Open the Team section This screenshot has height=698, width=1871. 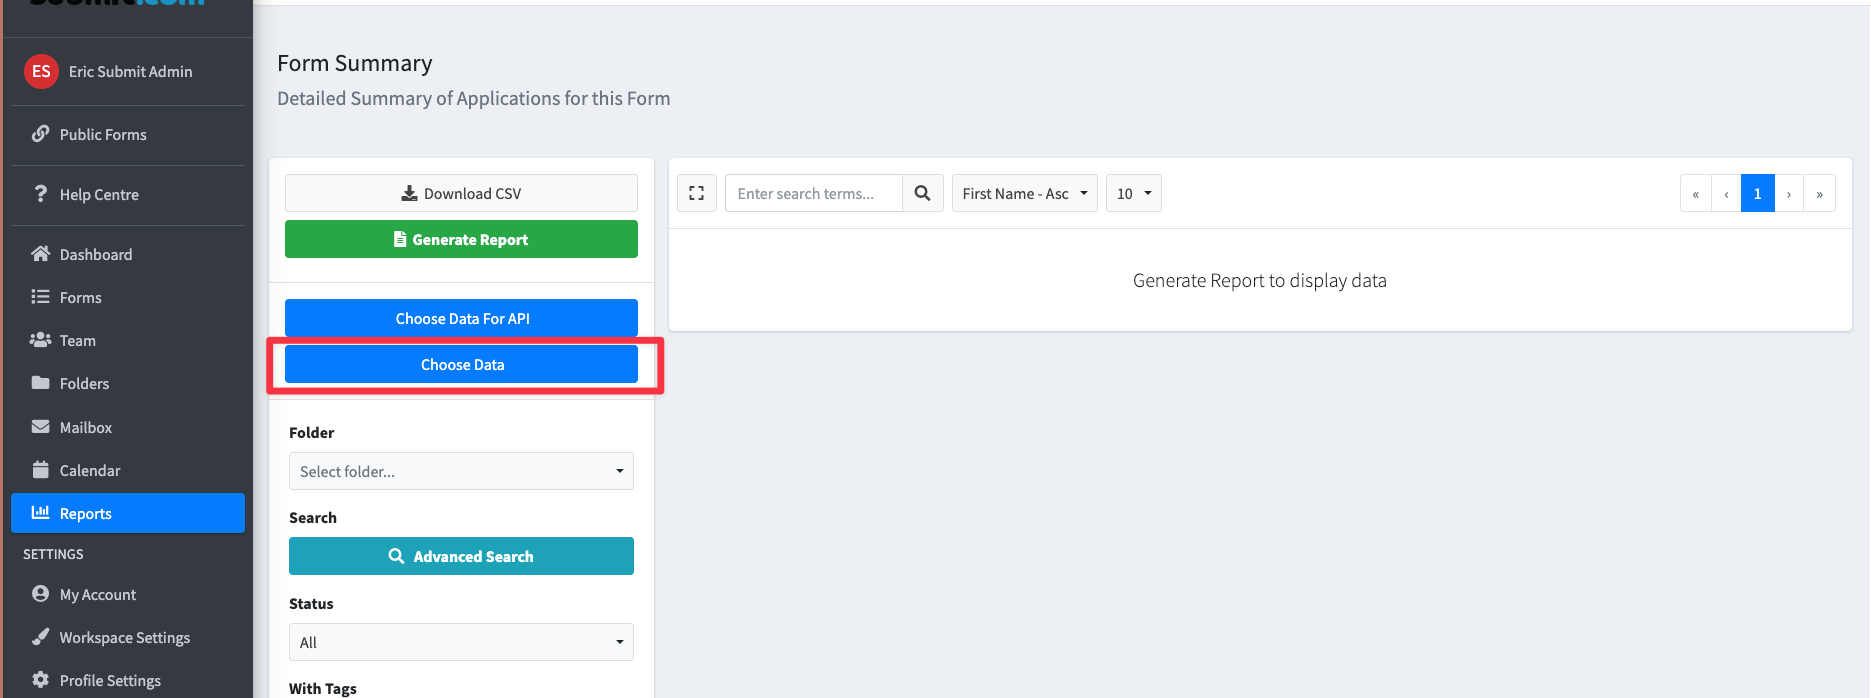coord(77,340)
